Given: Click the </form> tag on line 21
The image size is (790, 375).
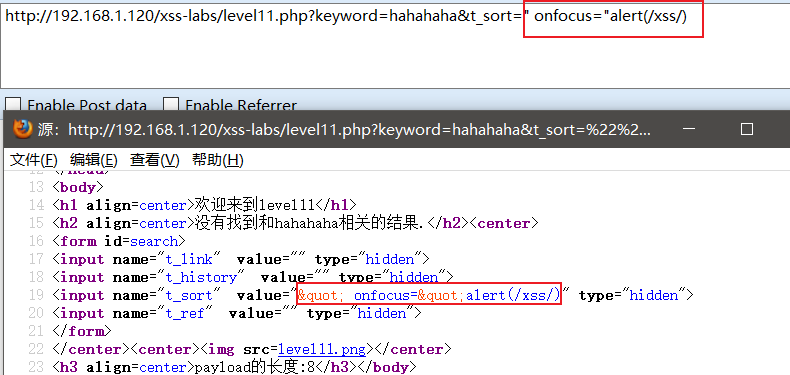Looking at the screenshot, I should coord(82,331).
